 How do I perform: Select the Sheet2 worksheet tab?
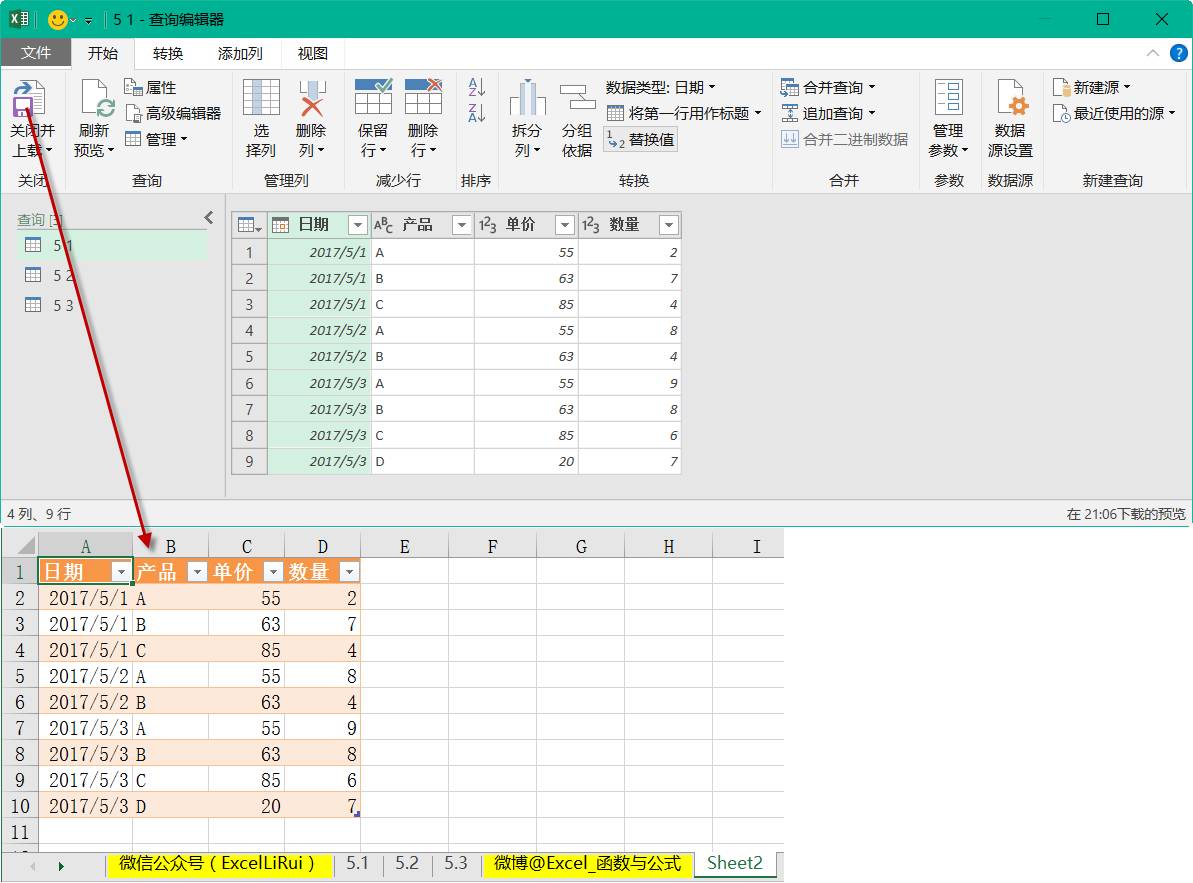(734, 863)
